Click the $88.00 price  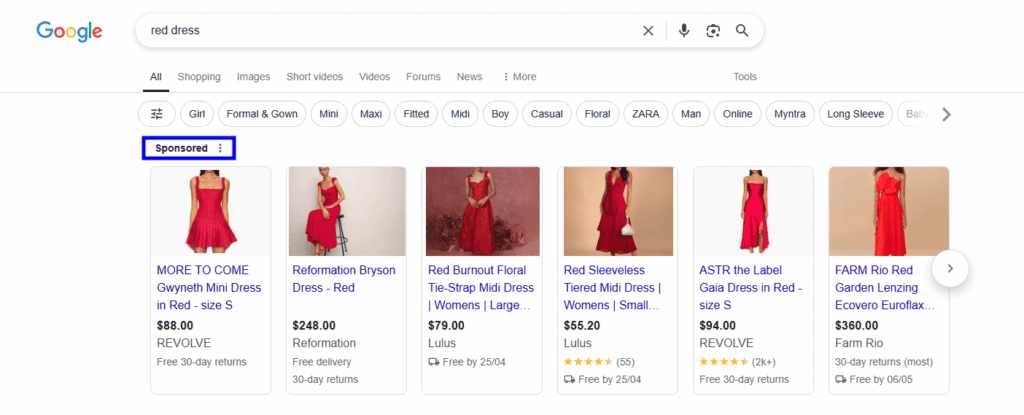coord(175,325)
